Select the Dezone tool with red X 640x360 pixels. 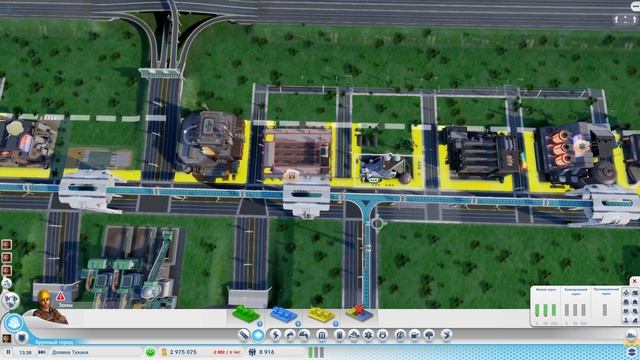click(359, 313)
